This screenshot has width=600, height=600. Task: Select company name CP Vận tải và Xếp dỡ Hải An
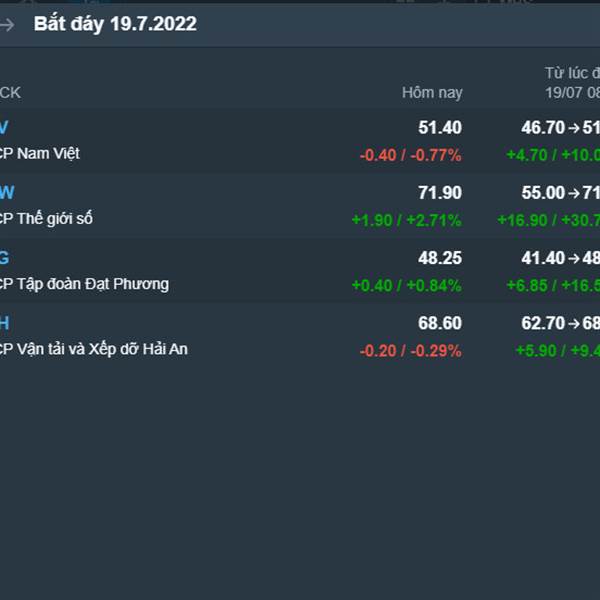[94, 349]
